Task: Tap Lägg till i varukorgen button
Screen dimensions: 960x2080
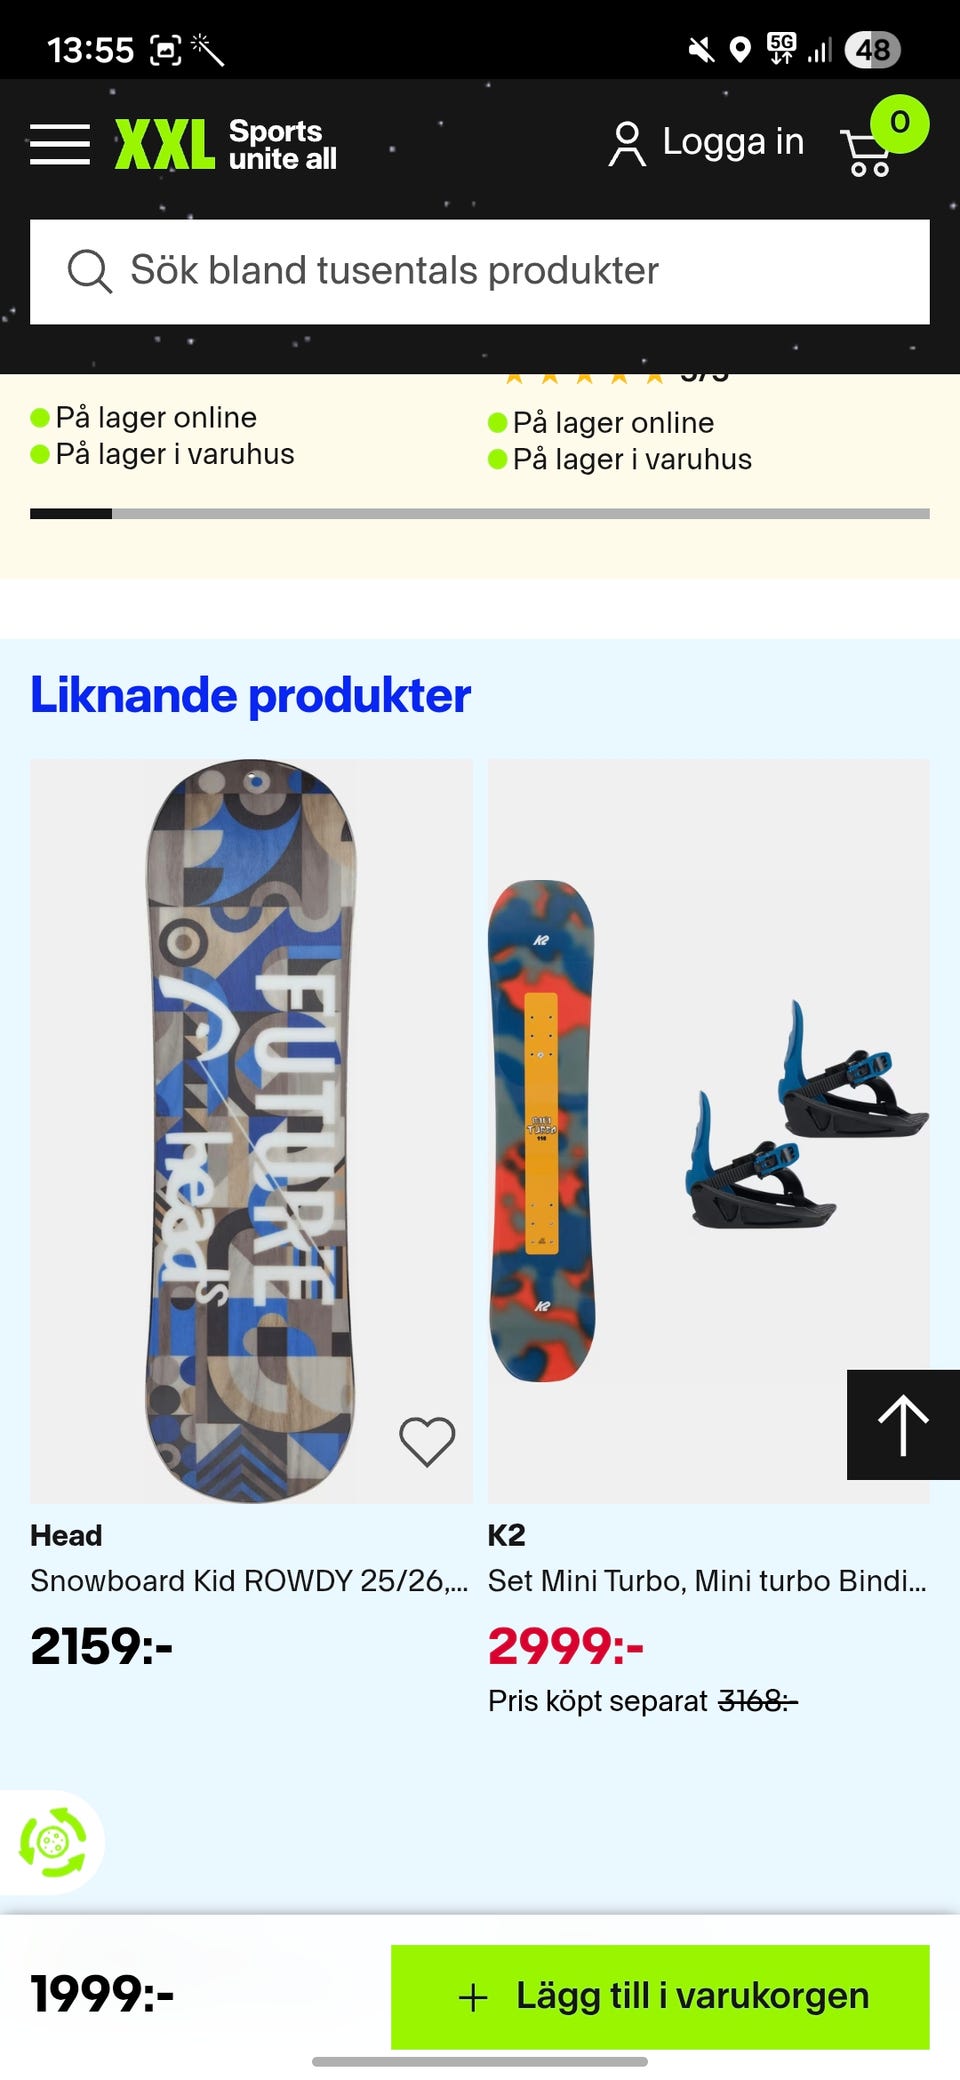Action: [660, 1997]
